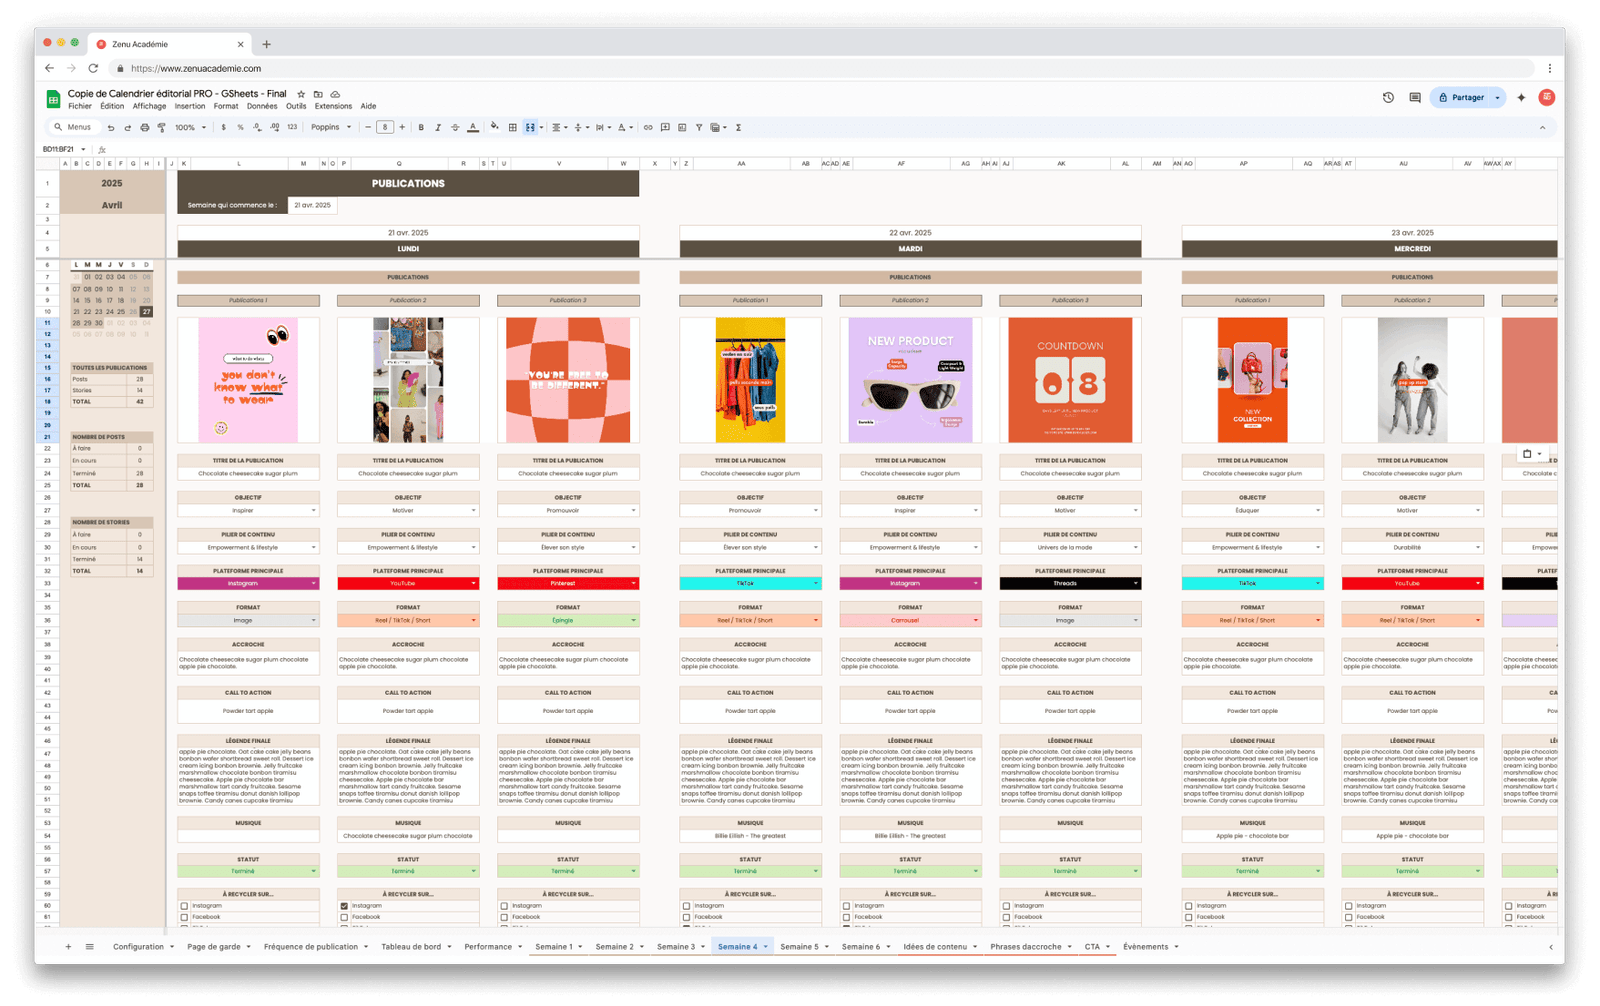
Task: Tick the Instagram checkbox under Mardi Publication 2
Action: 846,906
